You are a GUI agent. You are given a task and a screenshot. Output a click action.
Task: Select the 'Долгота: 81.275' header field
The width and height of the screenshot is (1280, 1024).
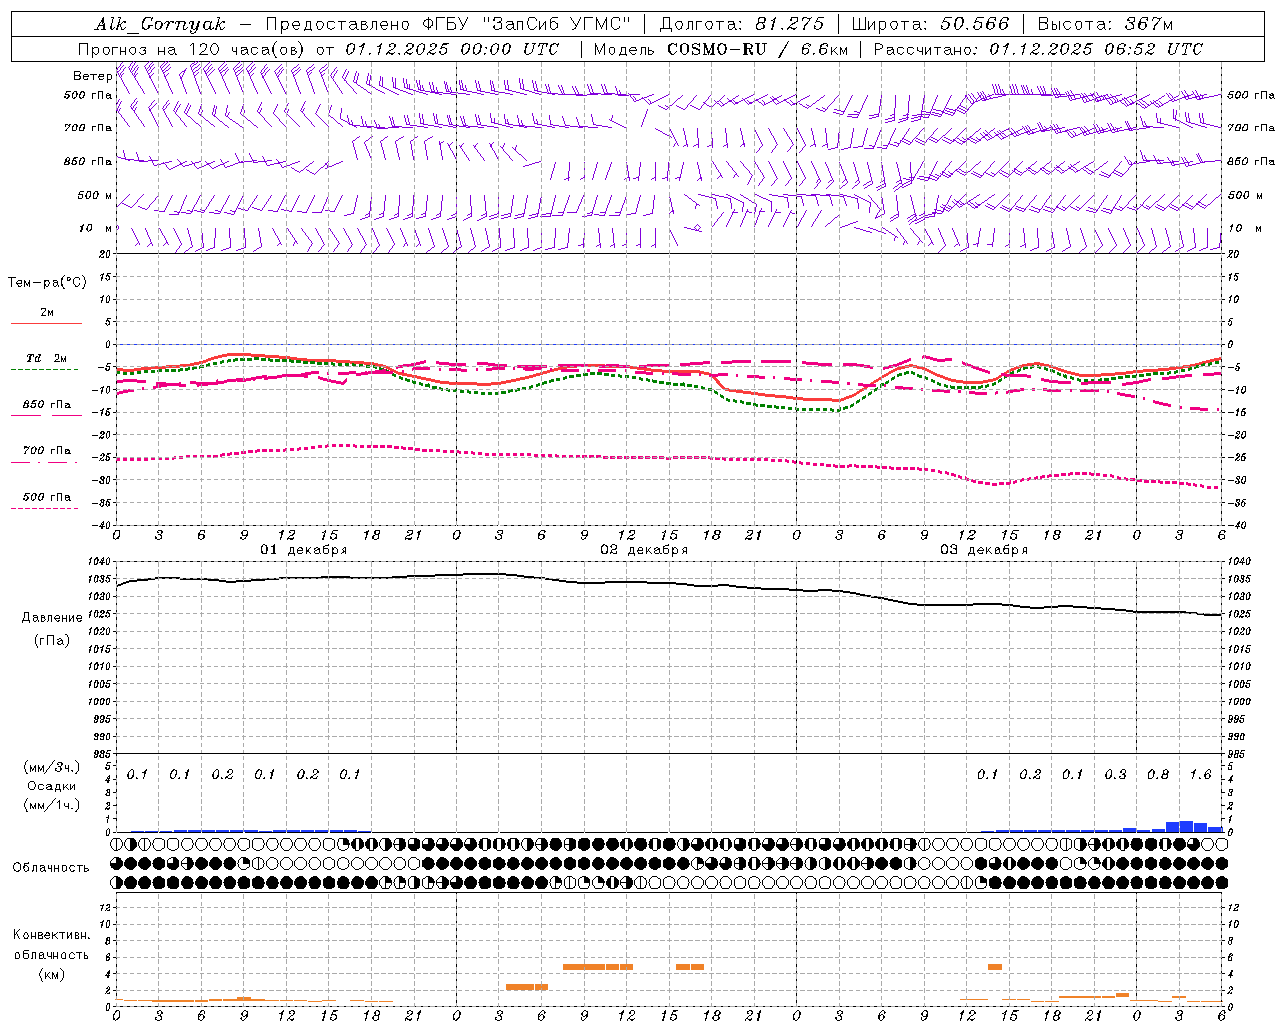[x=742, y=24]
